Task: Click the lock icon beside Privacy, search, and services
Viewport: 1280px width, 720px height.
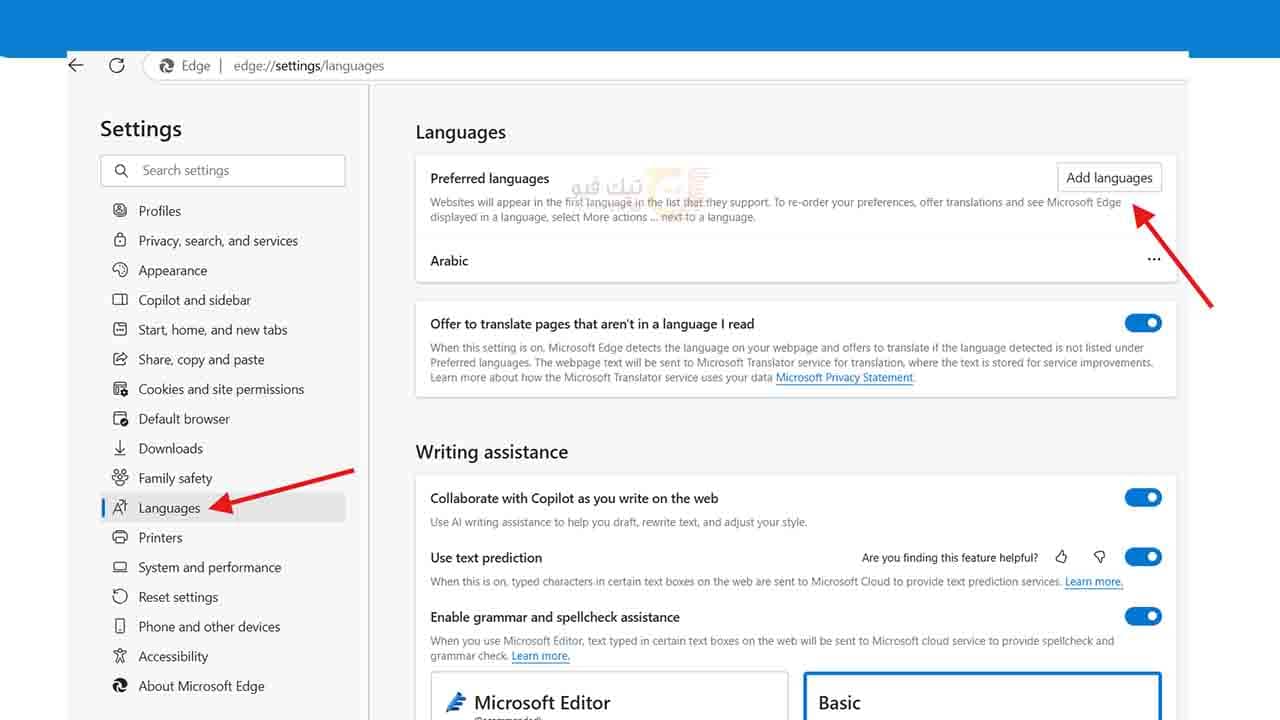Action: (120, 241)
